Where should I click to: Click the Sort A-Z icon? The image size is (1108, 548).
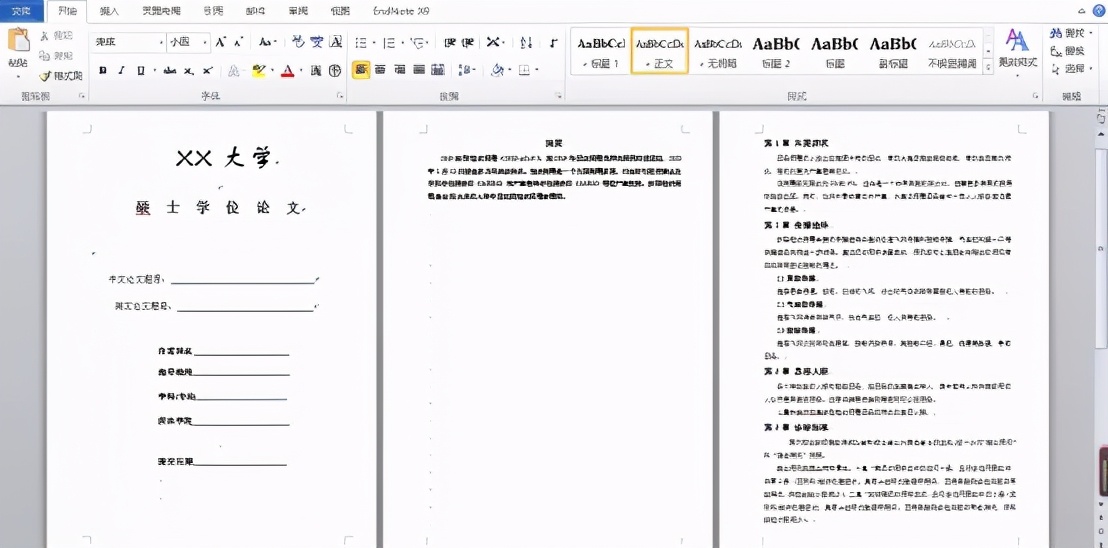coord(526,43)
